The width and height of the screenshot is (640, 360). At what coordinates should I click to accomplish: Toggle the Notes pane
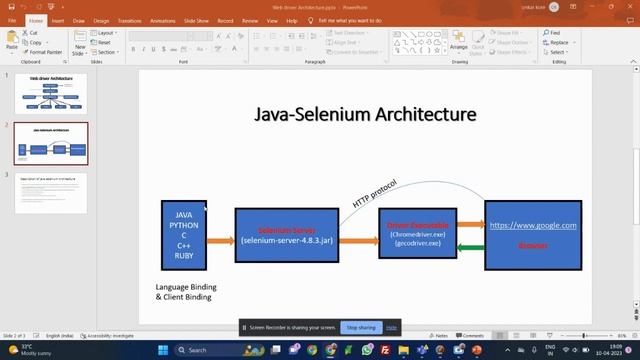point(438,336)
